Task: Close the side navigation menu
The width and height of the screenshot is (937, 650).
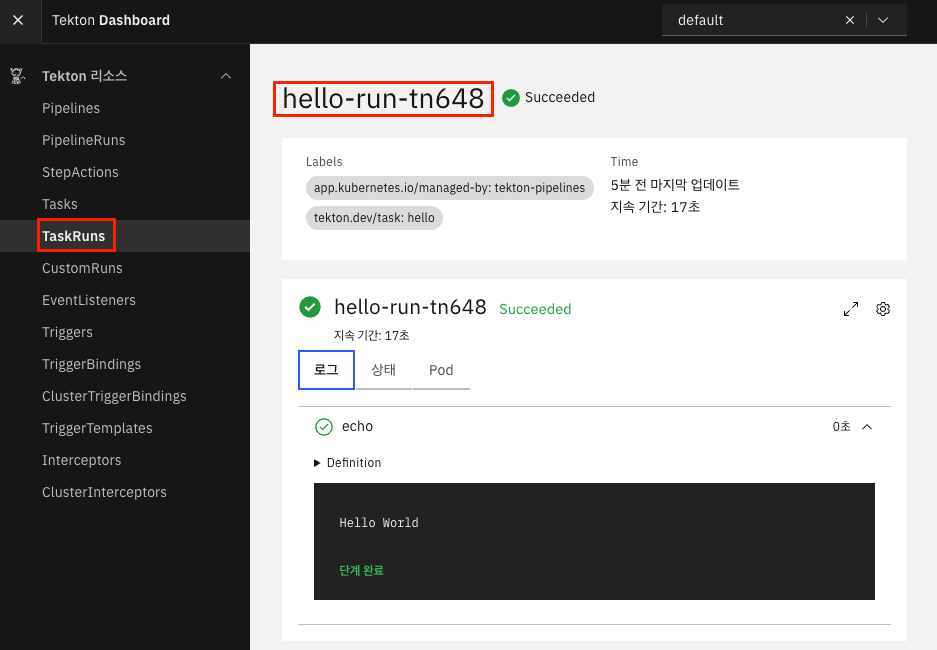Action: pyautogui.click(x=18, y=20)
